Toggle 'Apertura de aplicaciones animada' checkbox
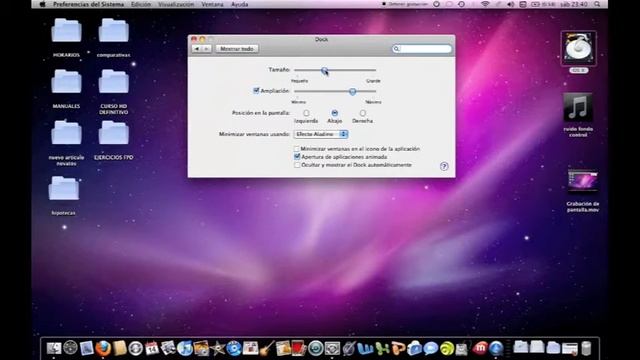The image size is (640, 360). (297, 157)
